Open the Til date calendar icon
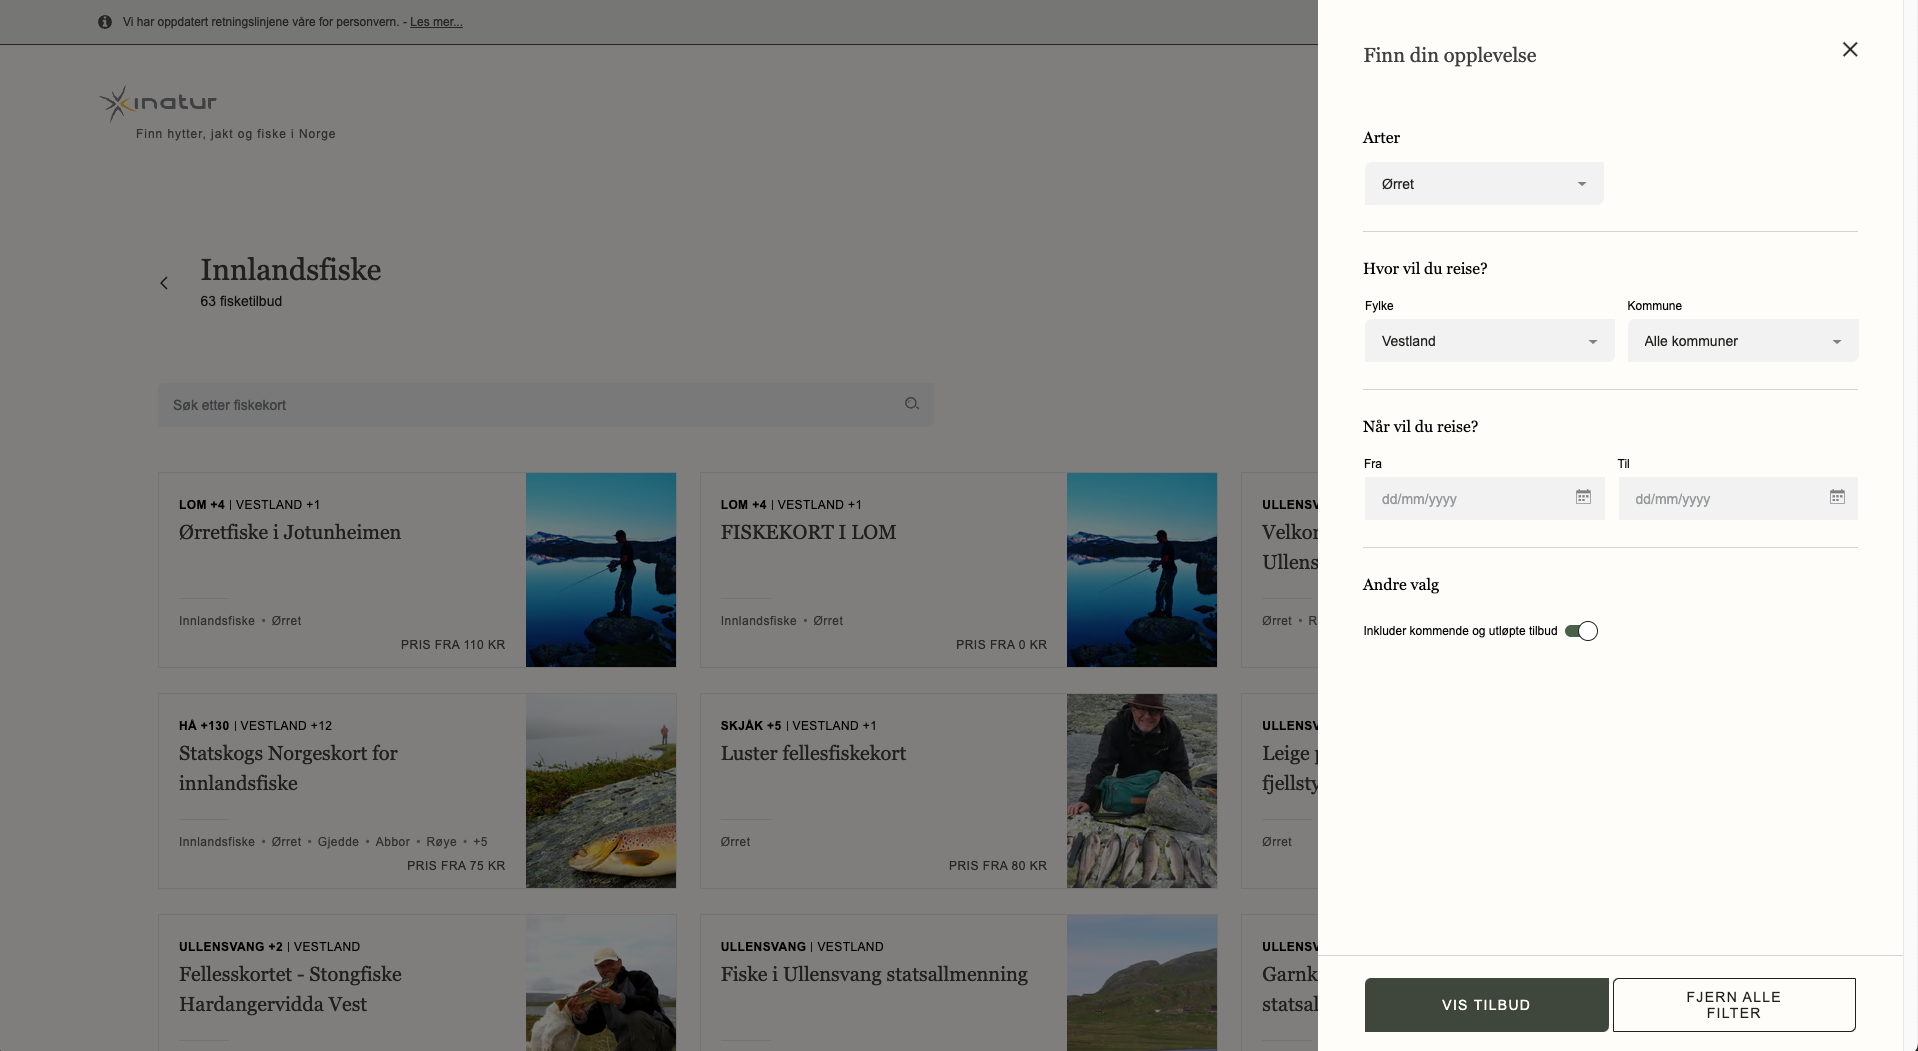The height and width of the screenshot is (1051, 1918). tap(1837, 497)
